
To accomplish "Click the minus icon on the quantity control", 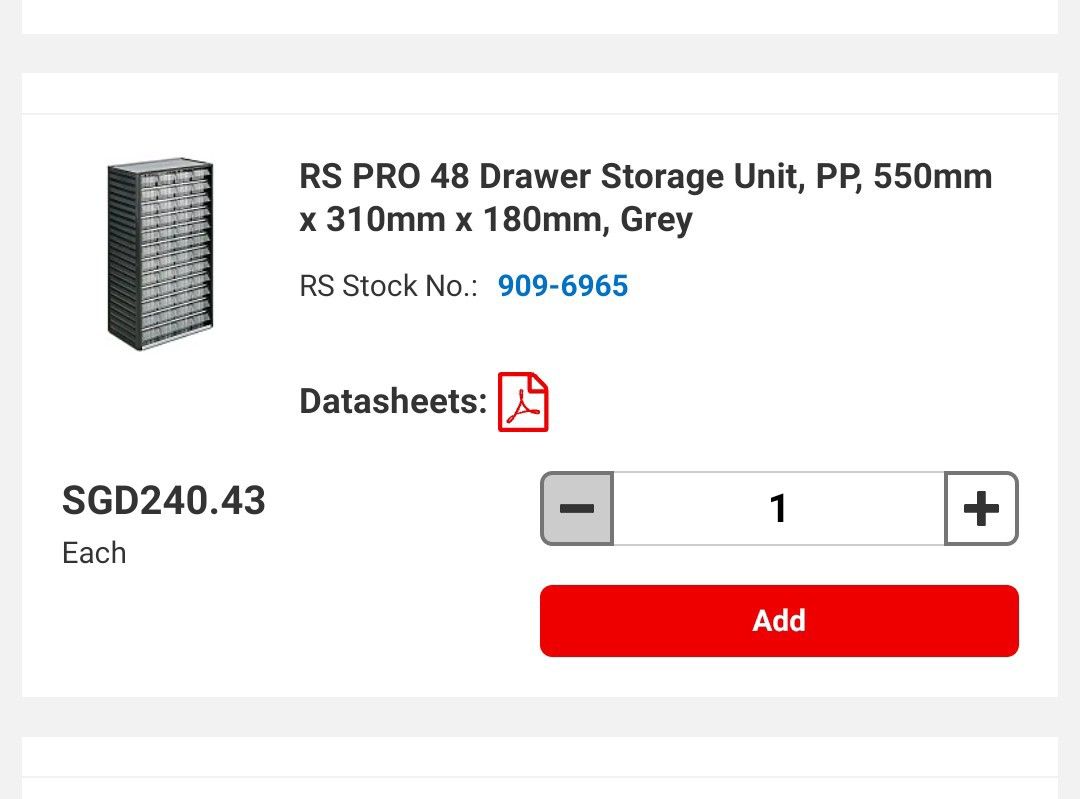I will coord(577,508).
